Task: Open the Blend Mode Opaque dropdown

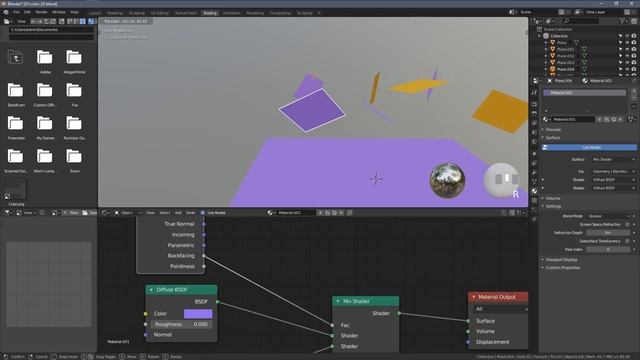Action: tap(608, 216)
